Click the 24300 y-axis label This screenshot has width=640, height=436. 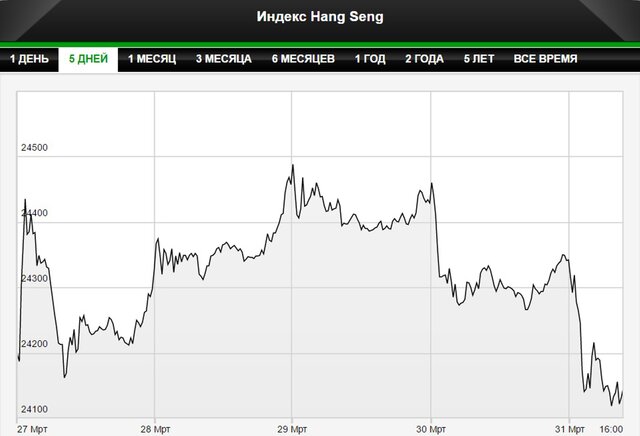[34, 279]
